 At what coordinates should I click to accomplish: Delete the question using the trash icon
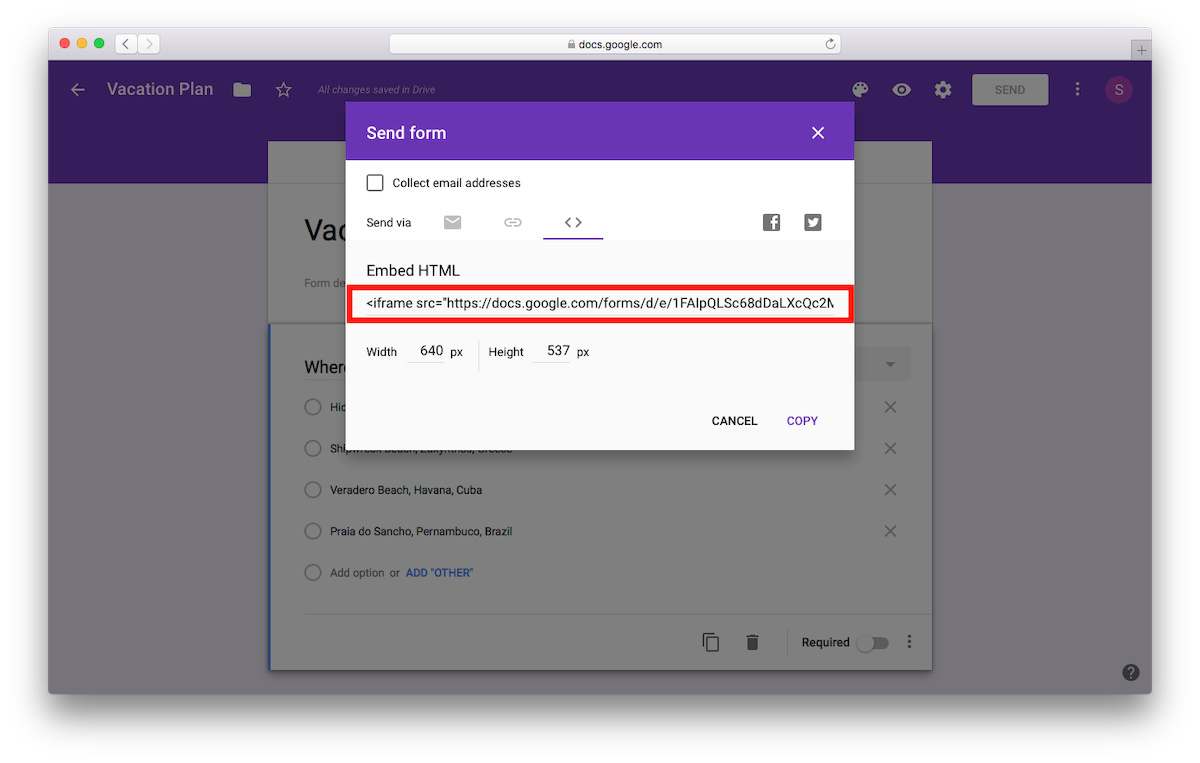pyautogui.click(x=752, y=642)
